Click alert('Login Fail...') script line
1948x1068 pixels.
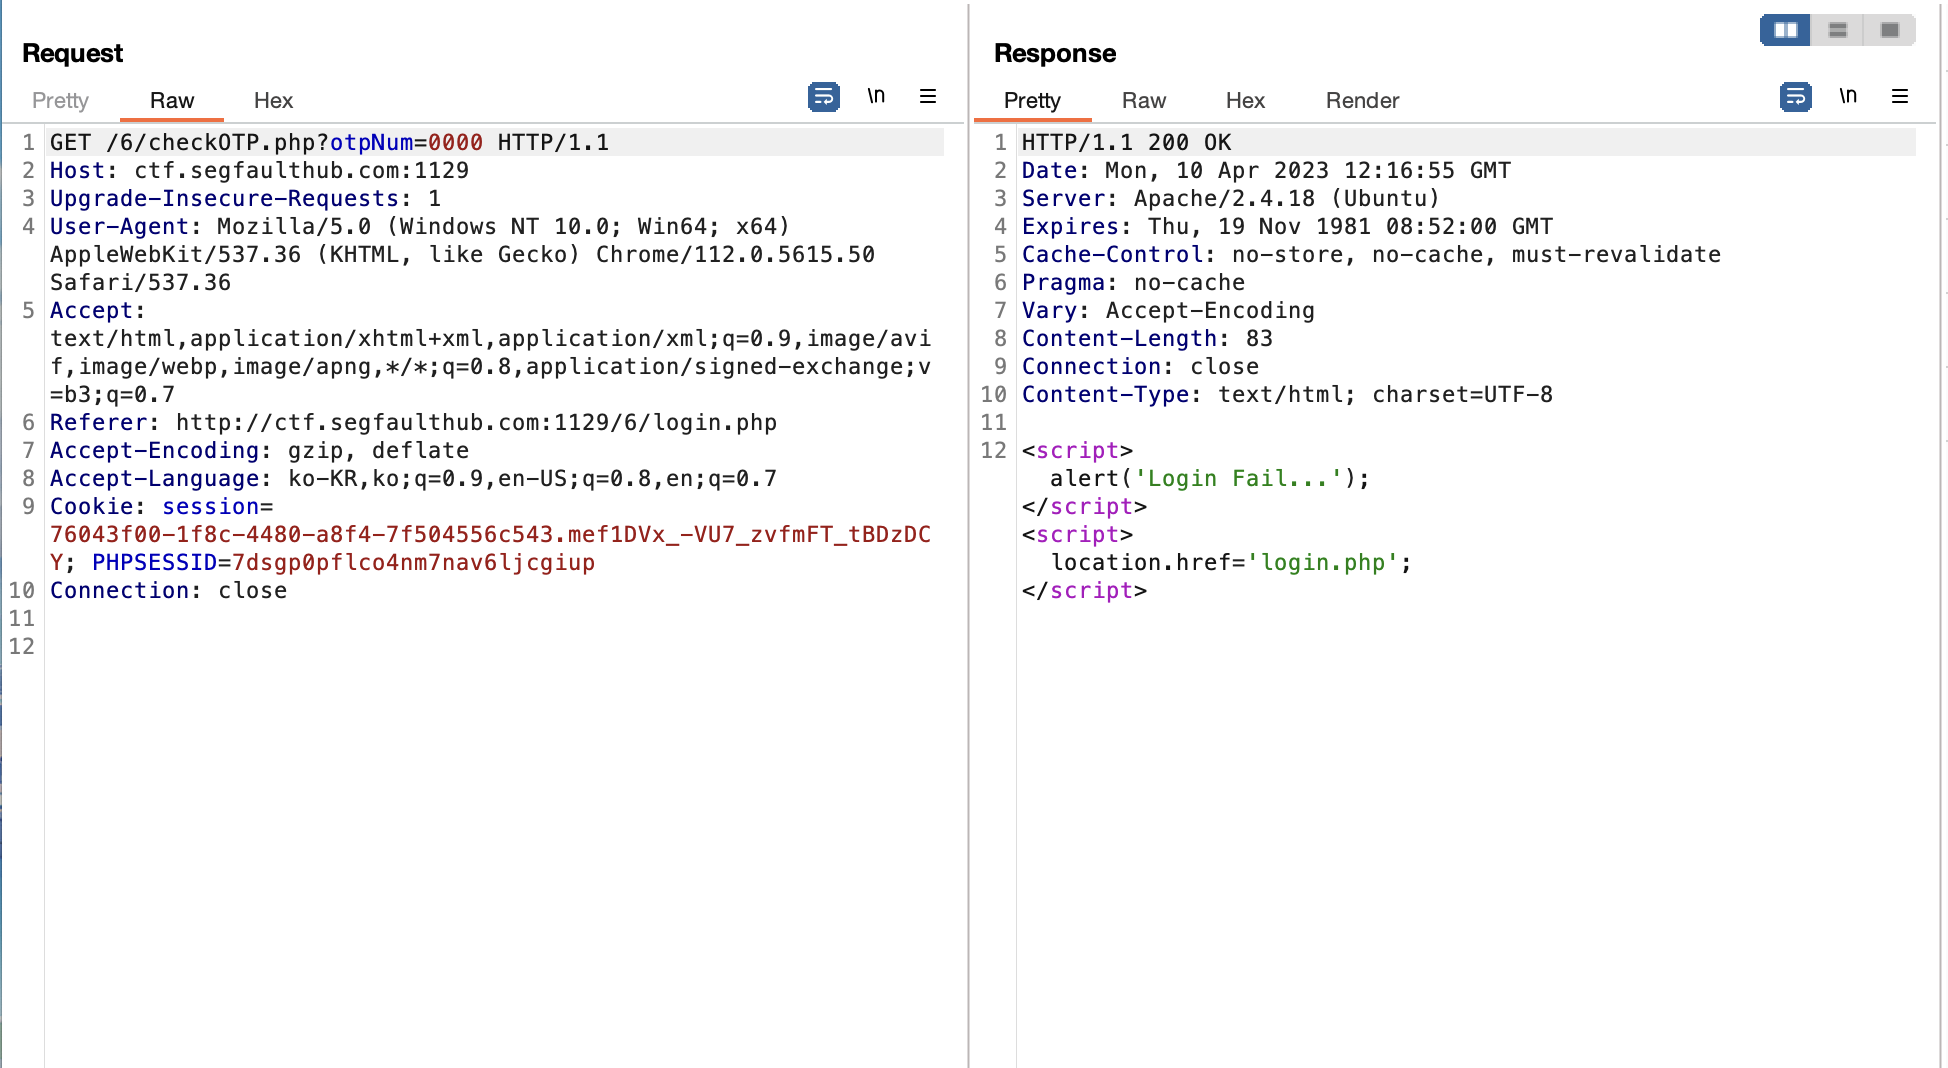coord(1209,478)
